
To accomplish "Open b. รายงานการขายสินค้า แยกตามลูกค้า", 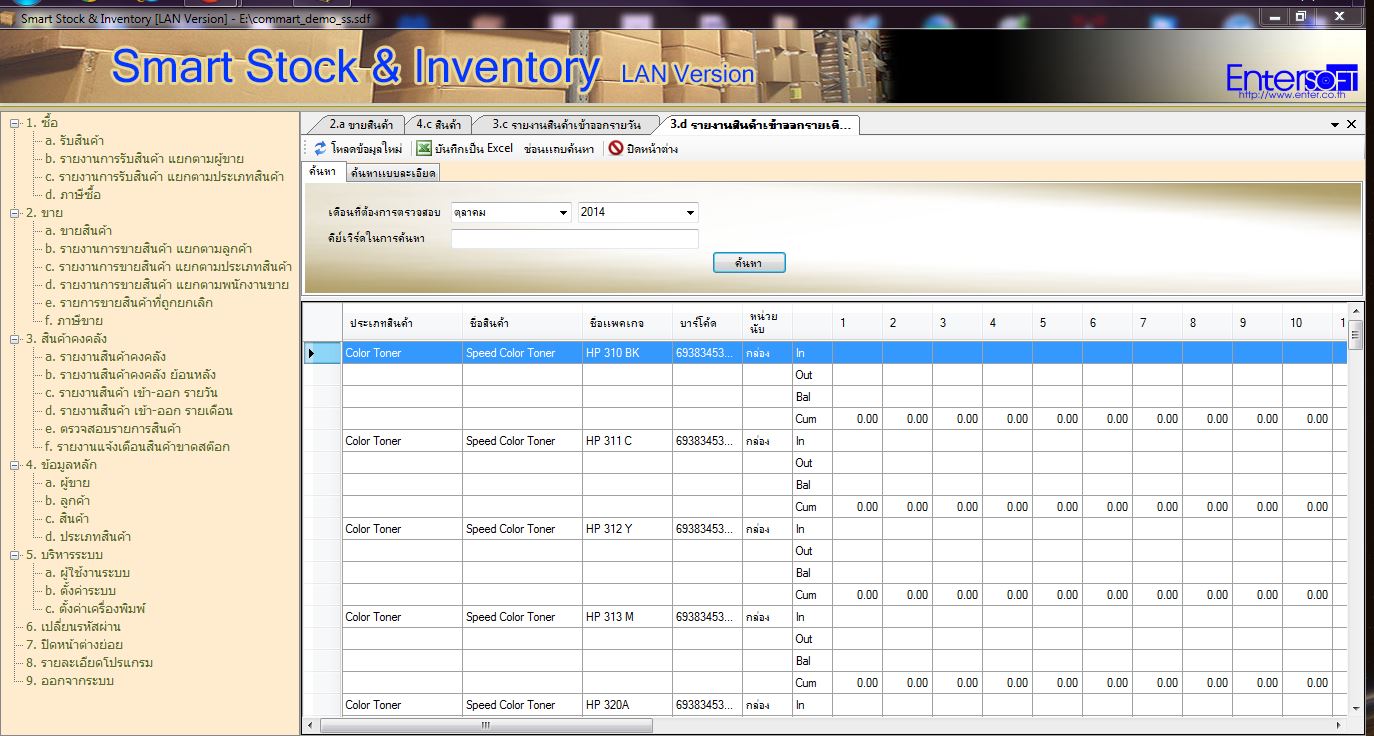I will (x=149, y=249).
